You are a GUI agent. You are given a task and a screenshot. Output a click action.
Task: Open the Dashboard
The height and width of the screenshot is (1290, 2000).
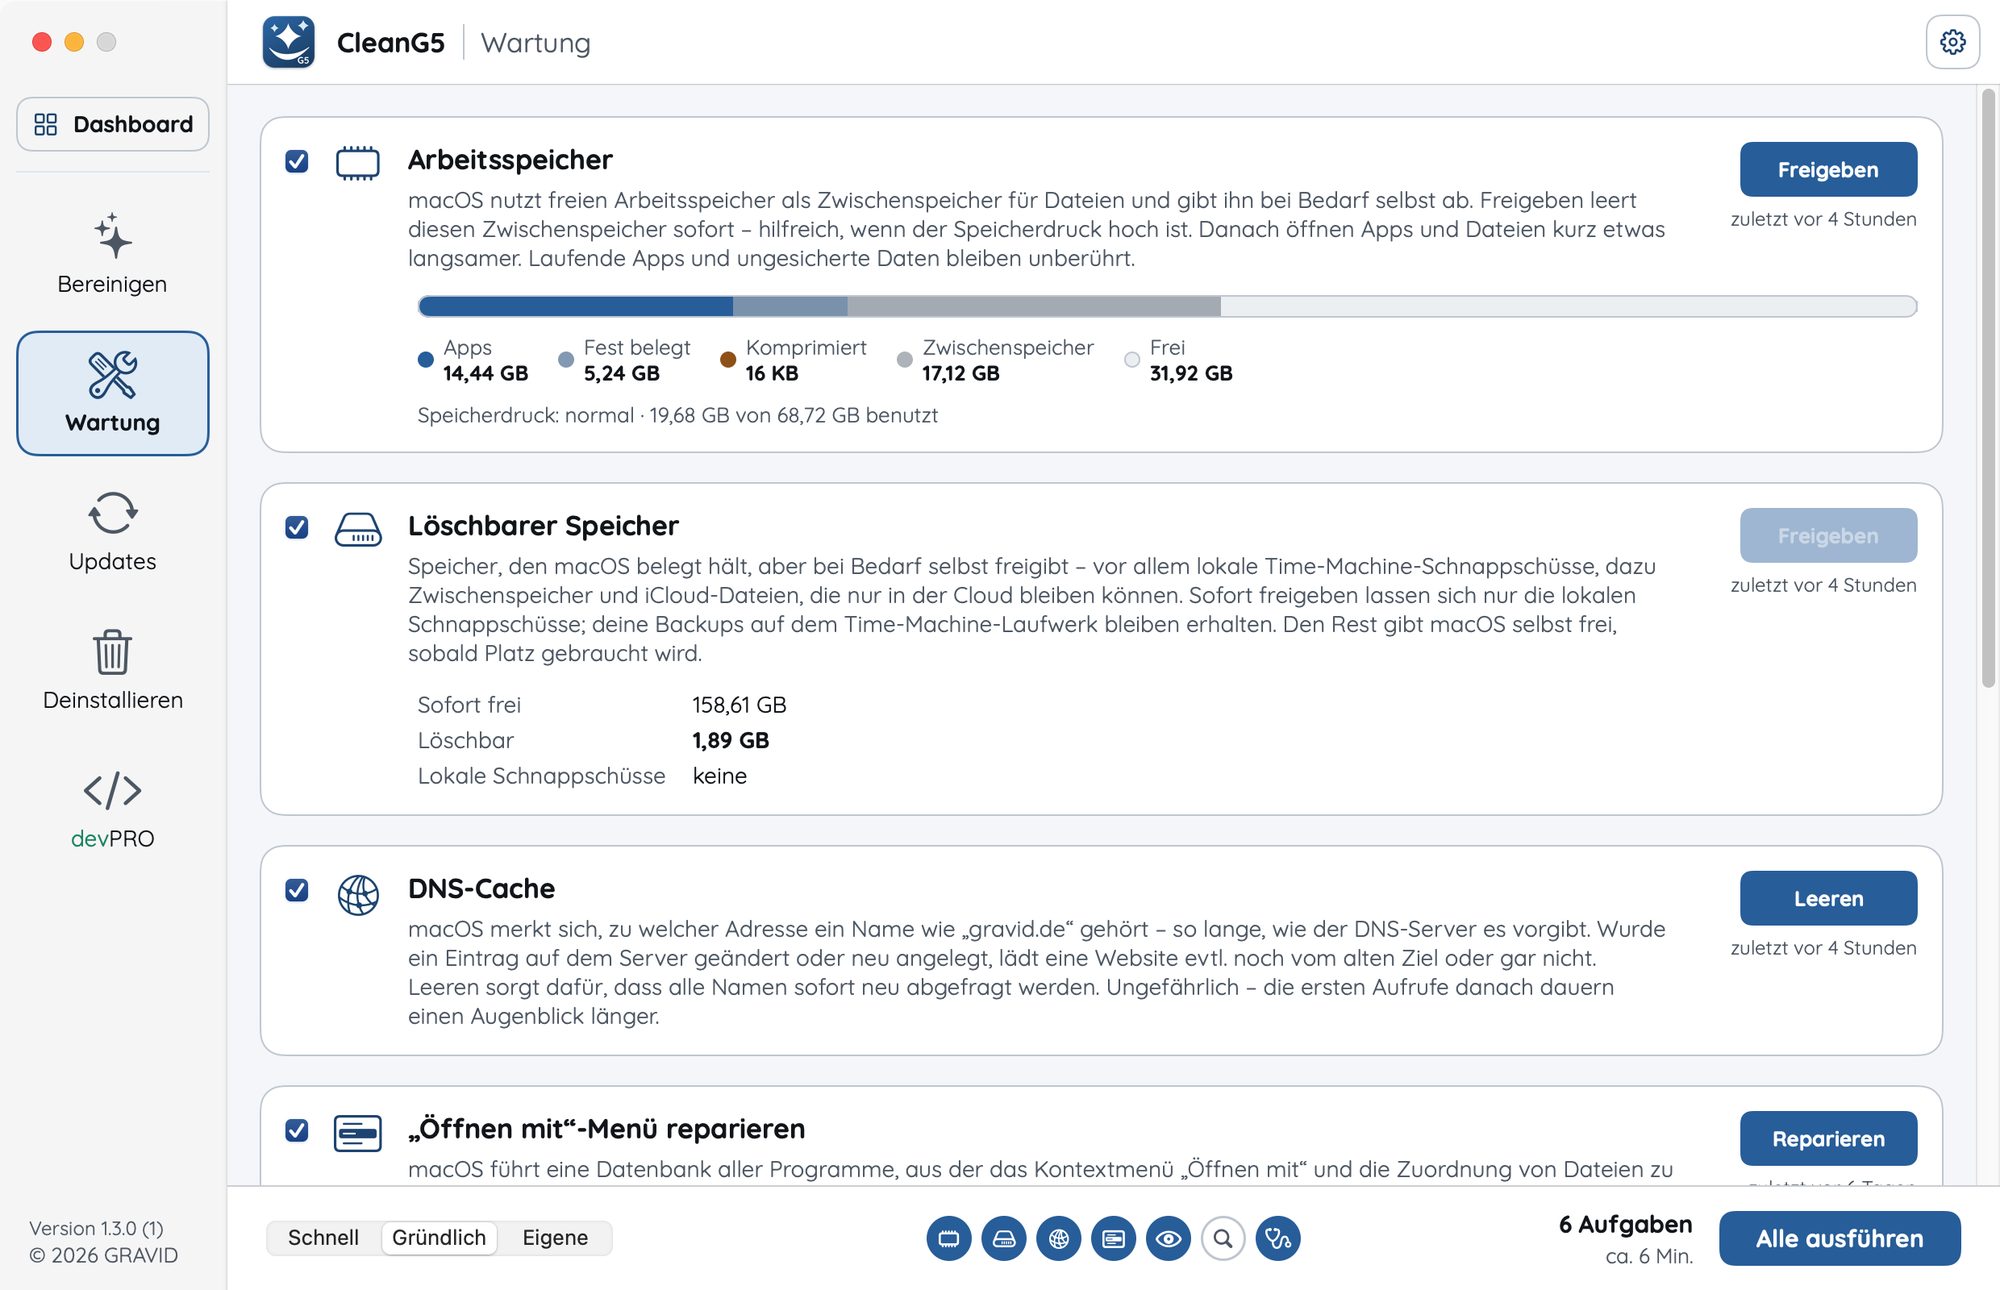point(112,124)
